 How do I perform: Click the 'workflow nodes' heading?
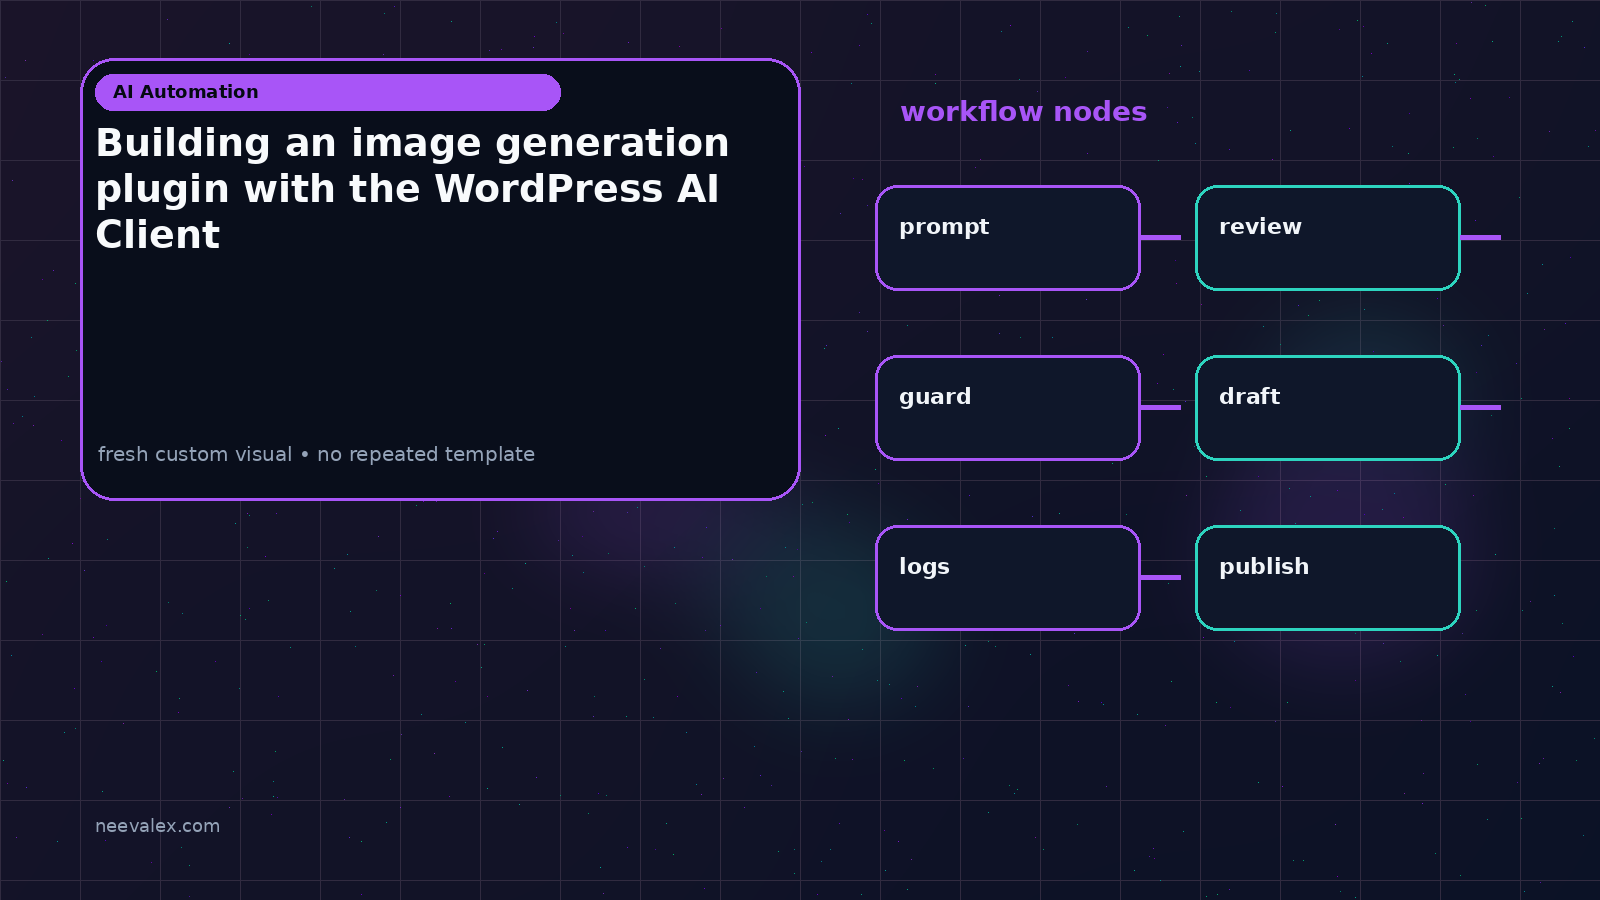coord(1023,112)
